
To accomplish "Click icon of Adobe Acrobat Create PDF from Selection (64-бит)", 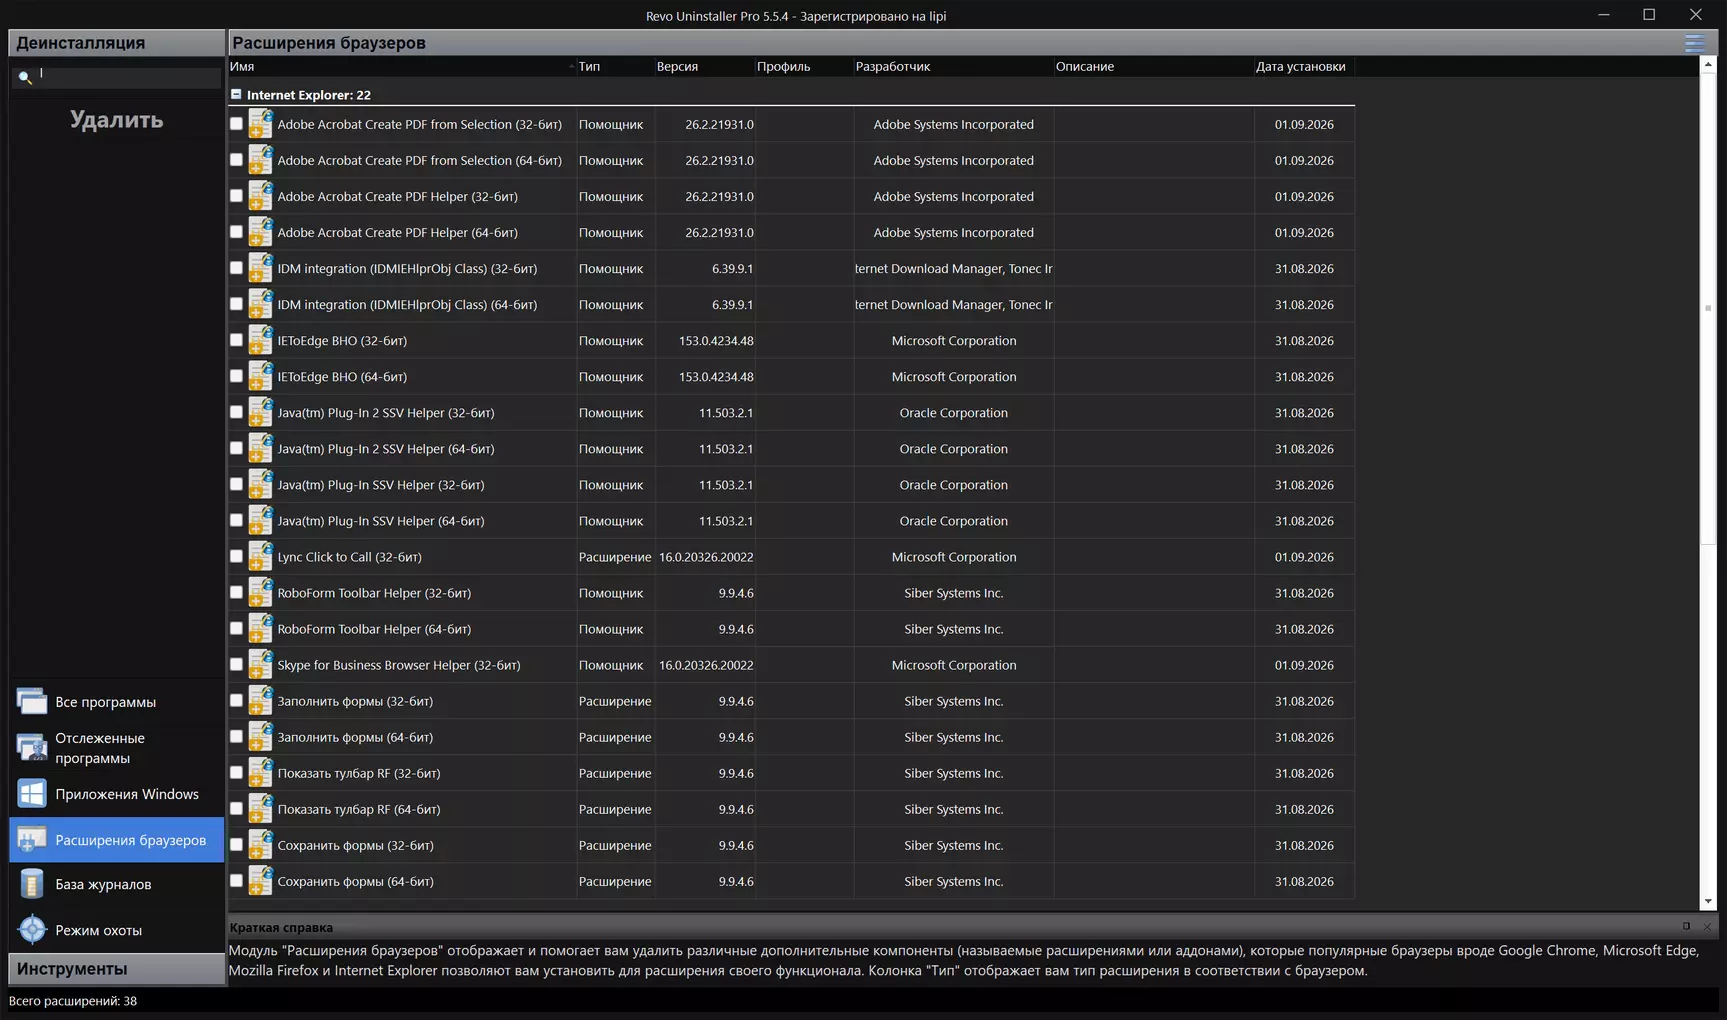I will (x=260, y=160).
